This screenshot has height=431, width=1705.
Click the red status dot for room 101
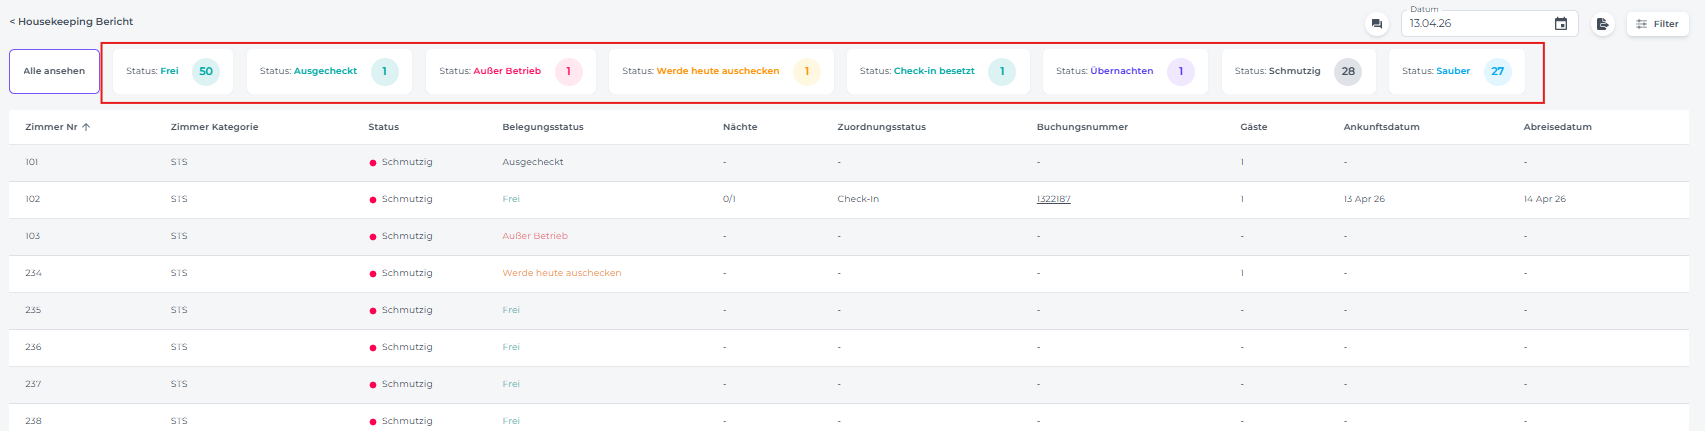click(373, 163)
